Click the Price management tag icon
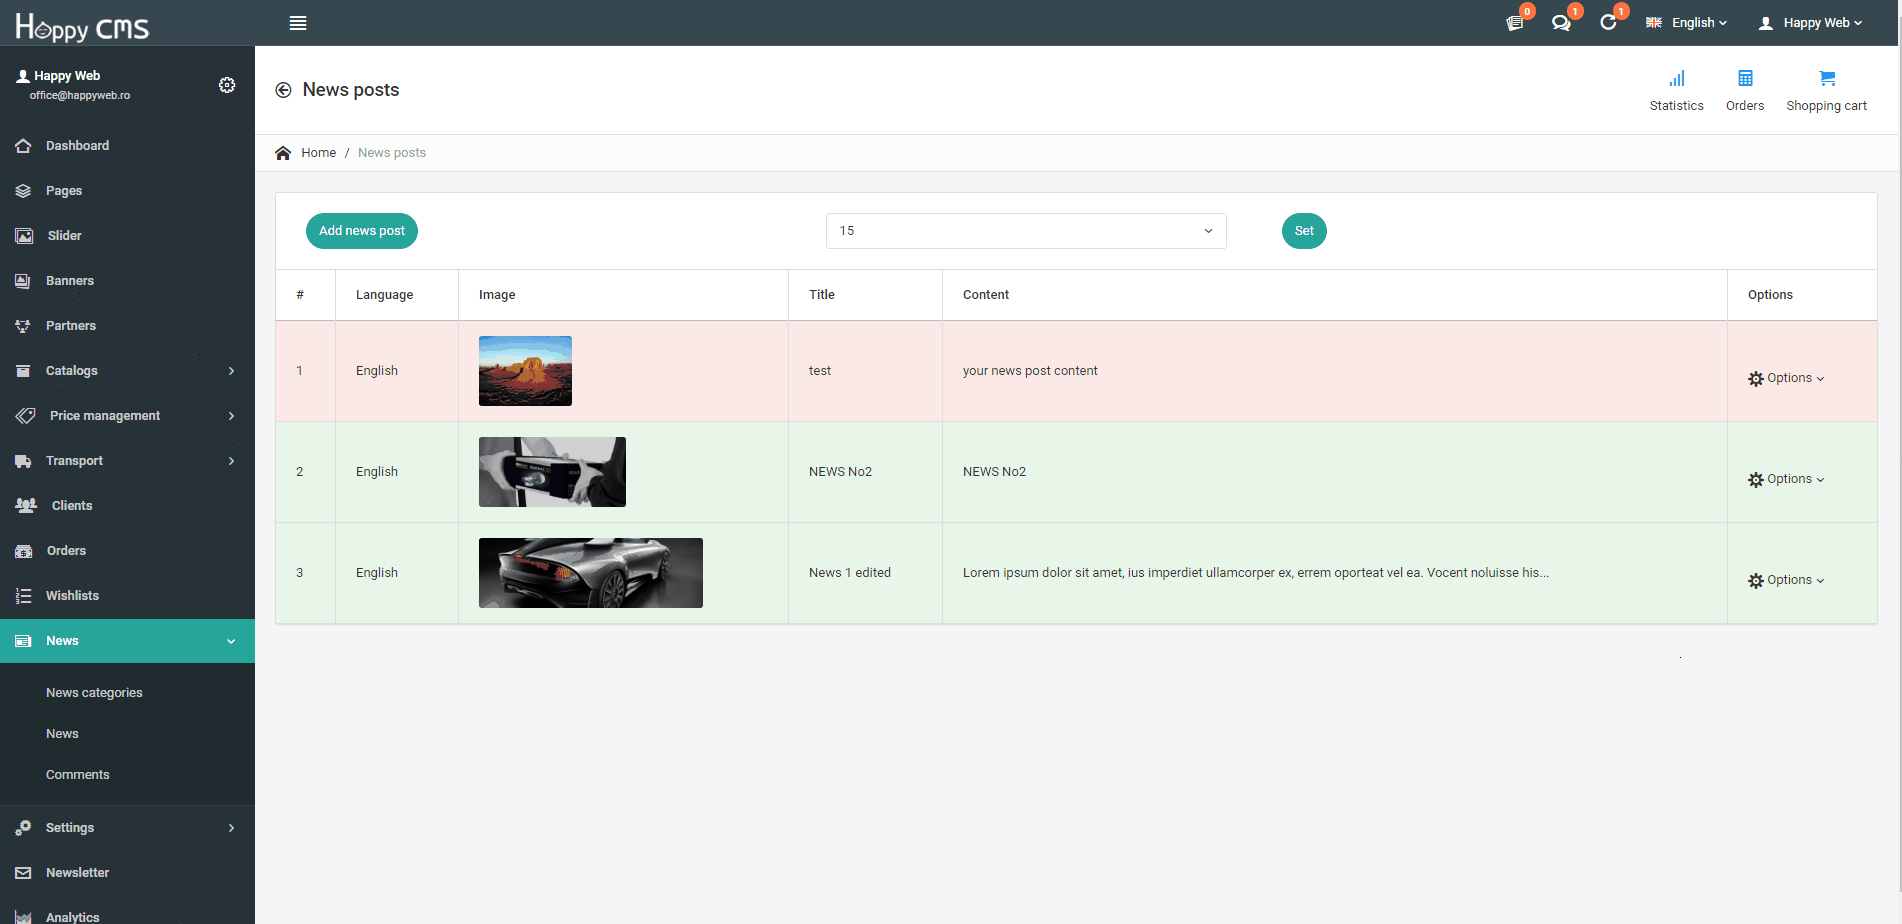1902x924 pixels. 26,416
